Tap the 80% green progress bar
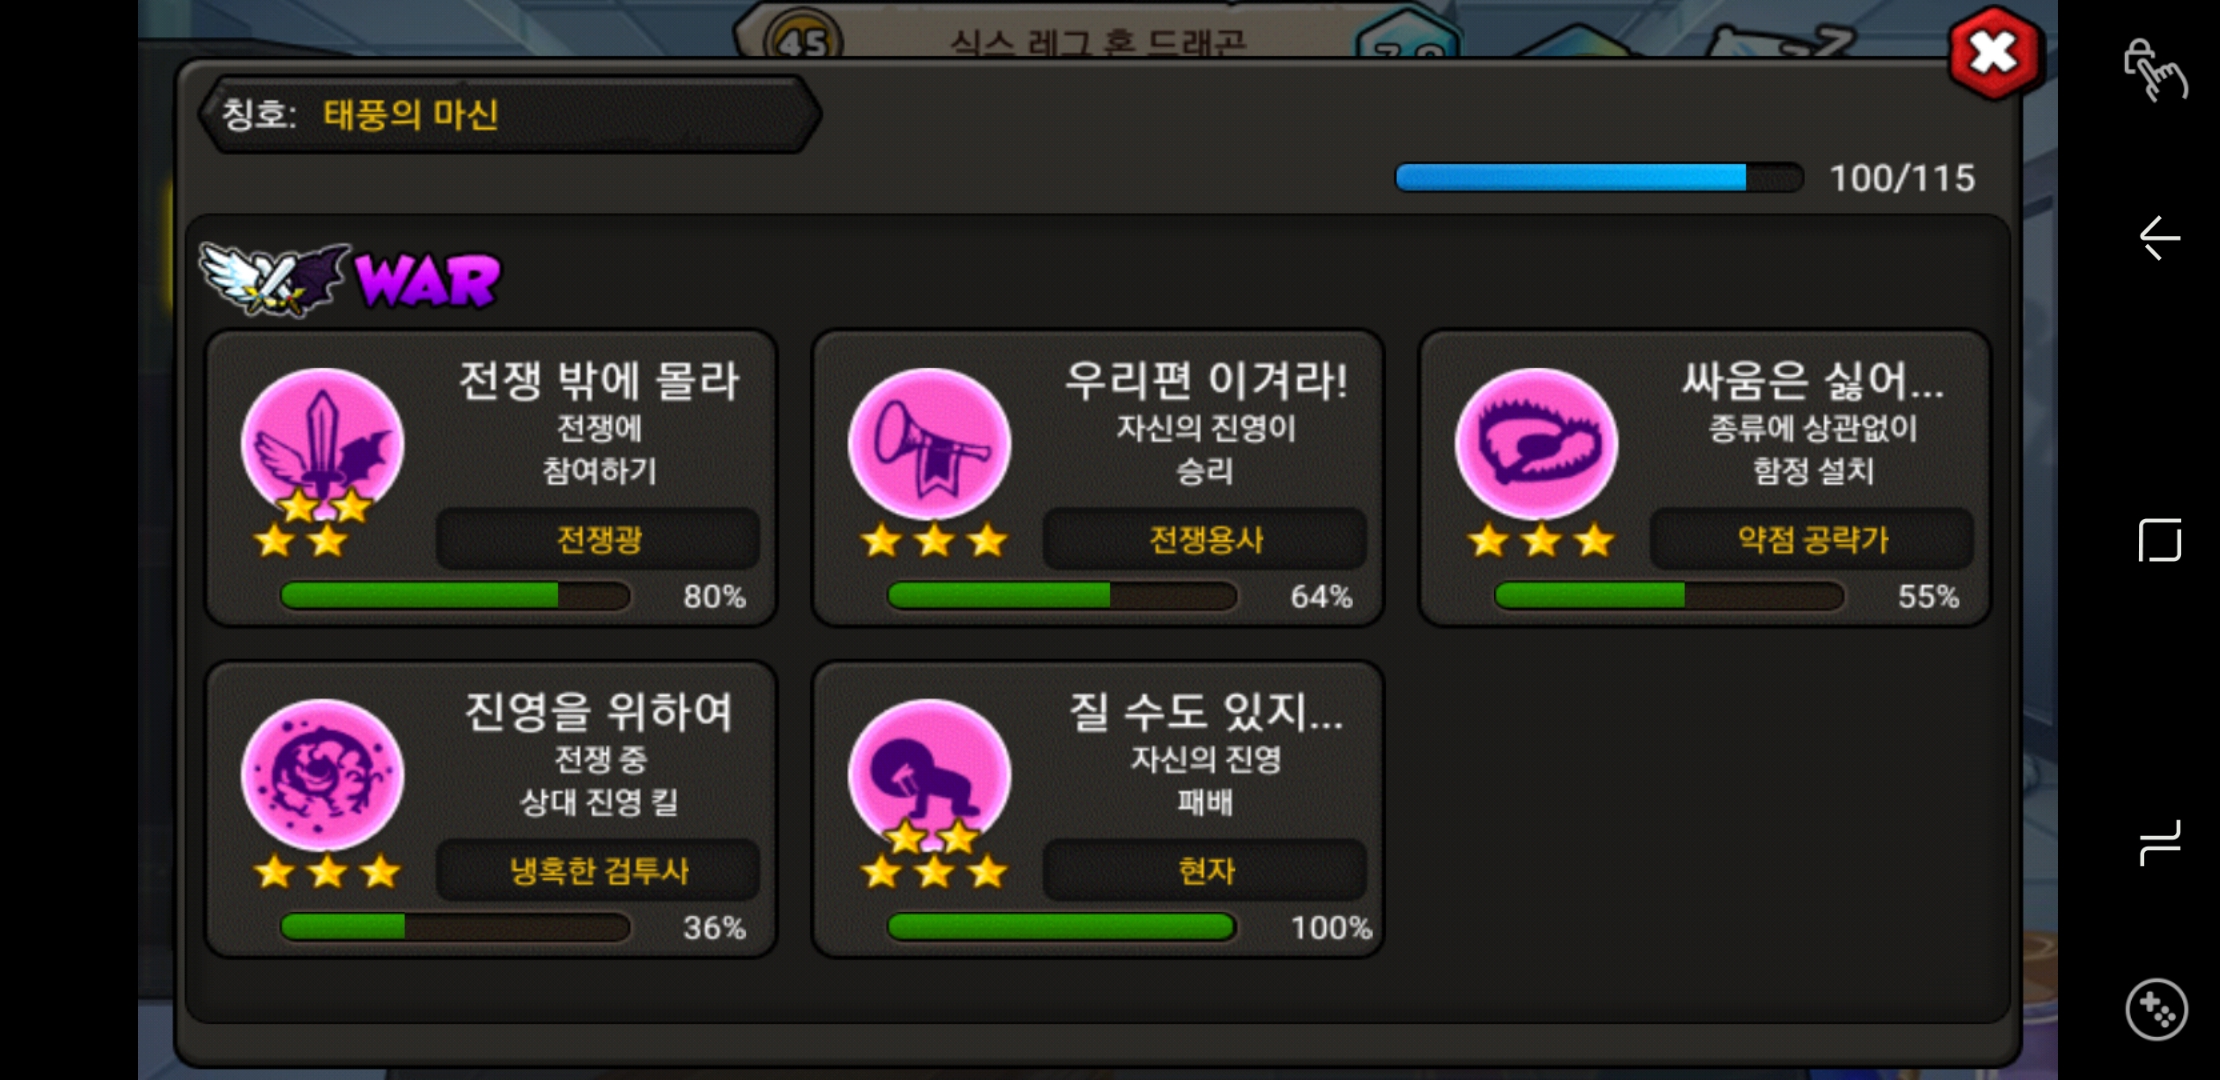This screenshot has width=2220, height=1080. [x=455, y=596]
